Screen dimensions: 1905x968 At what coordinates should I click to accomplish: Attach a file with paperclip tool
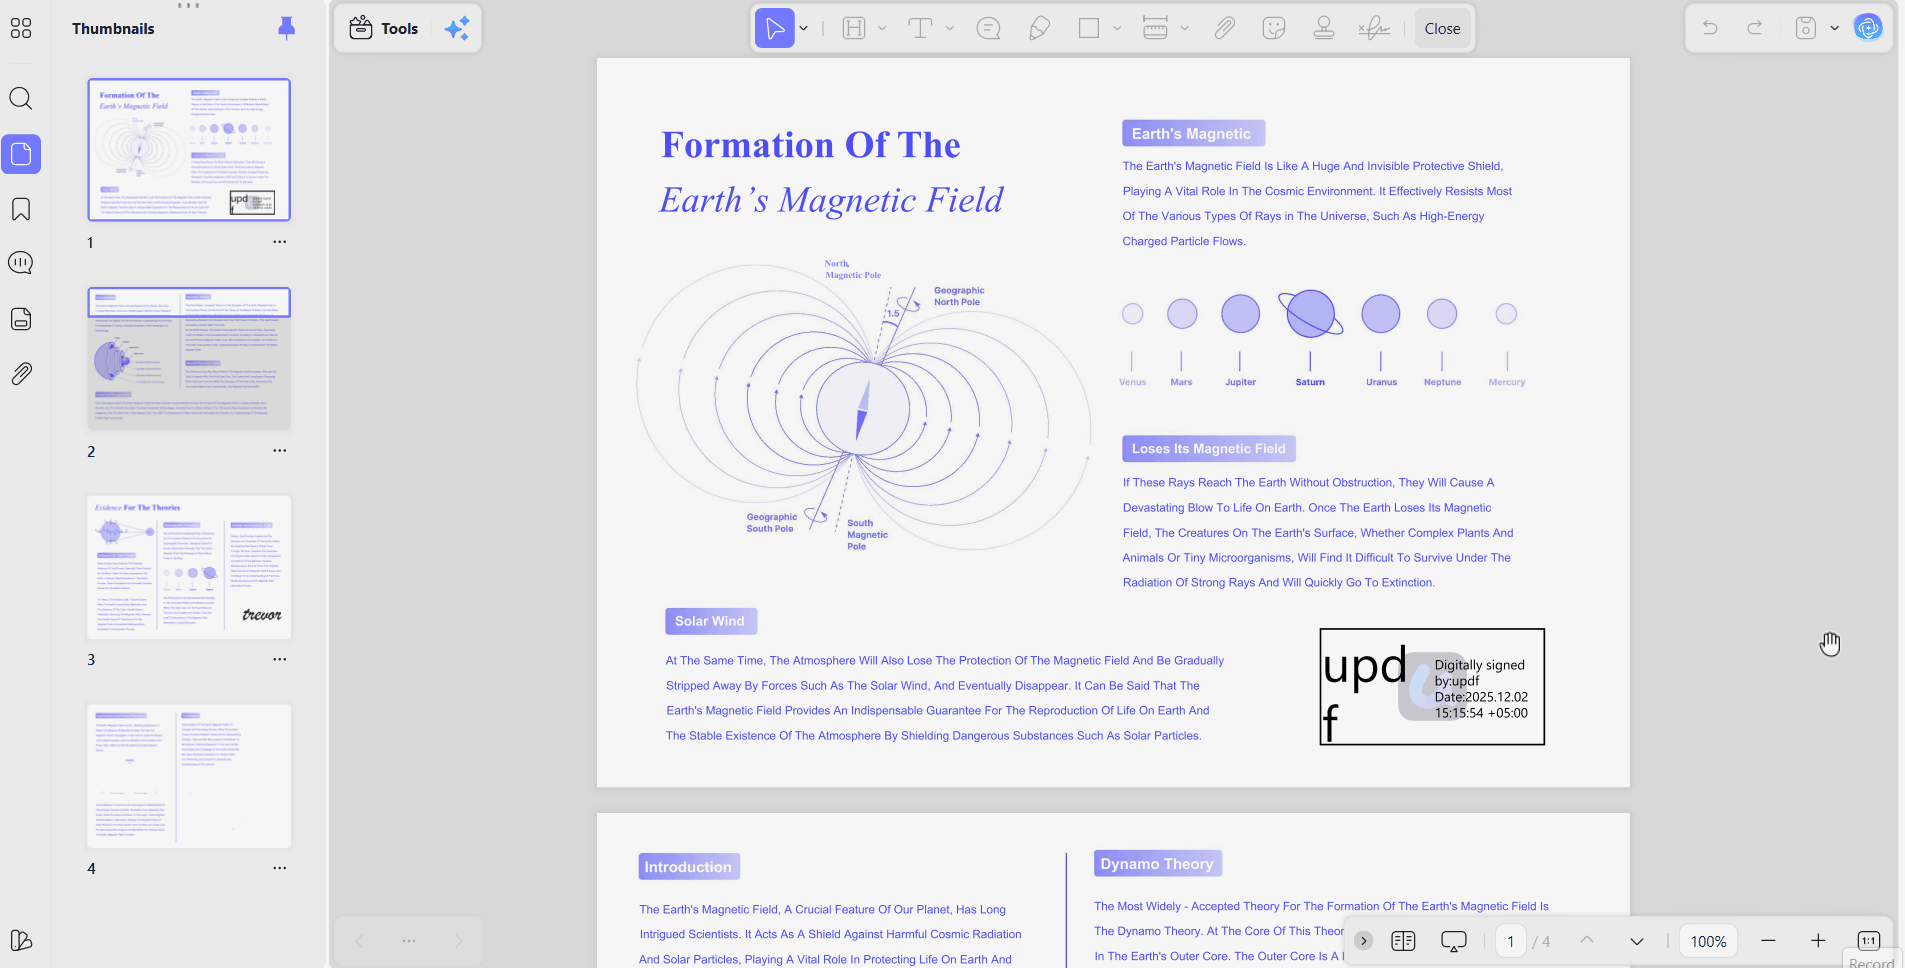(1225, 28)
